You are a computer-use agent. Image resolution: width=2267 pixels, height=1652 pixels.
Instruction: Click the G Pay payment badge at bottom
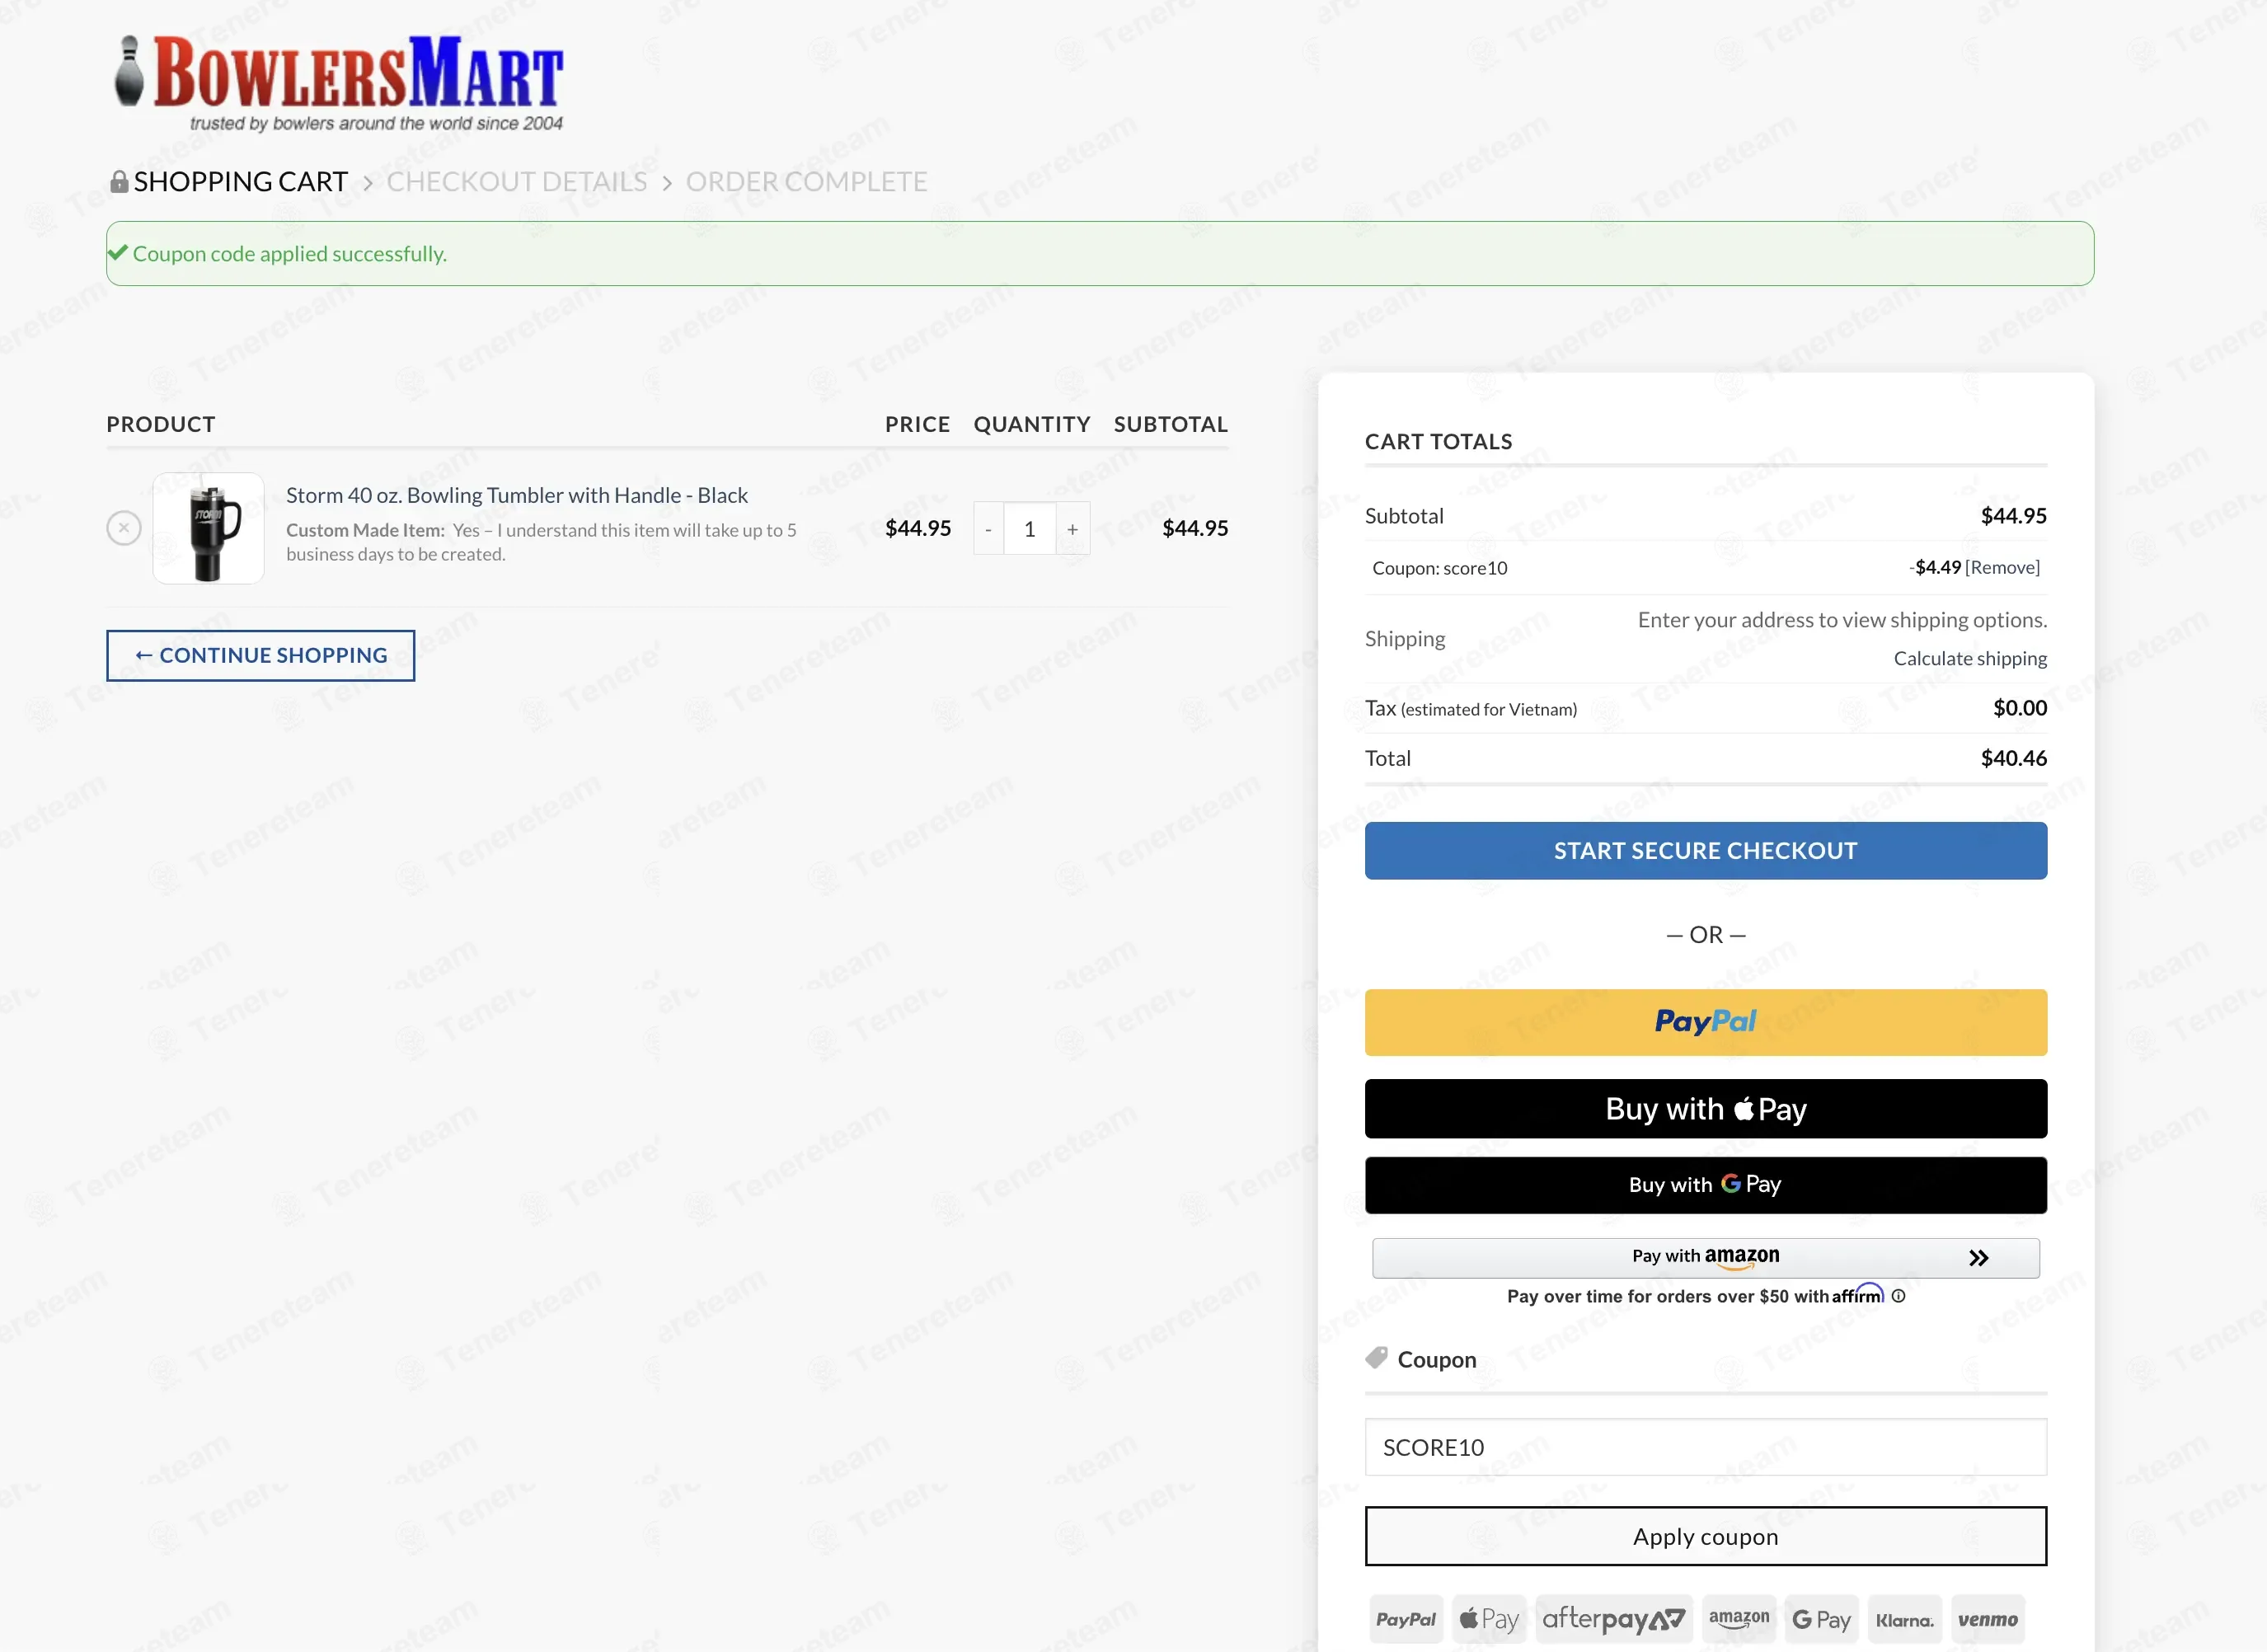1822,1619
